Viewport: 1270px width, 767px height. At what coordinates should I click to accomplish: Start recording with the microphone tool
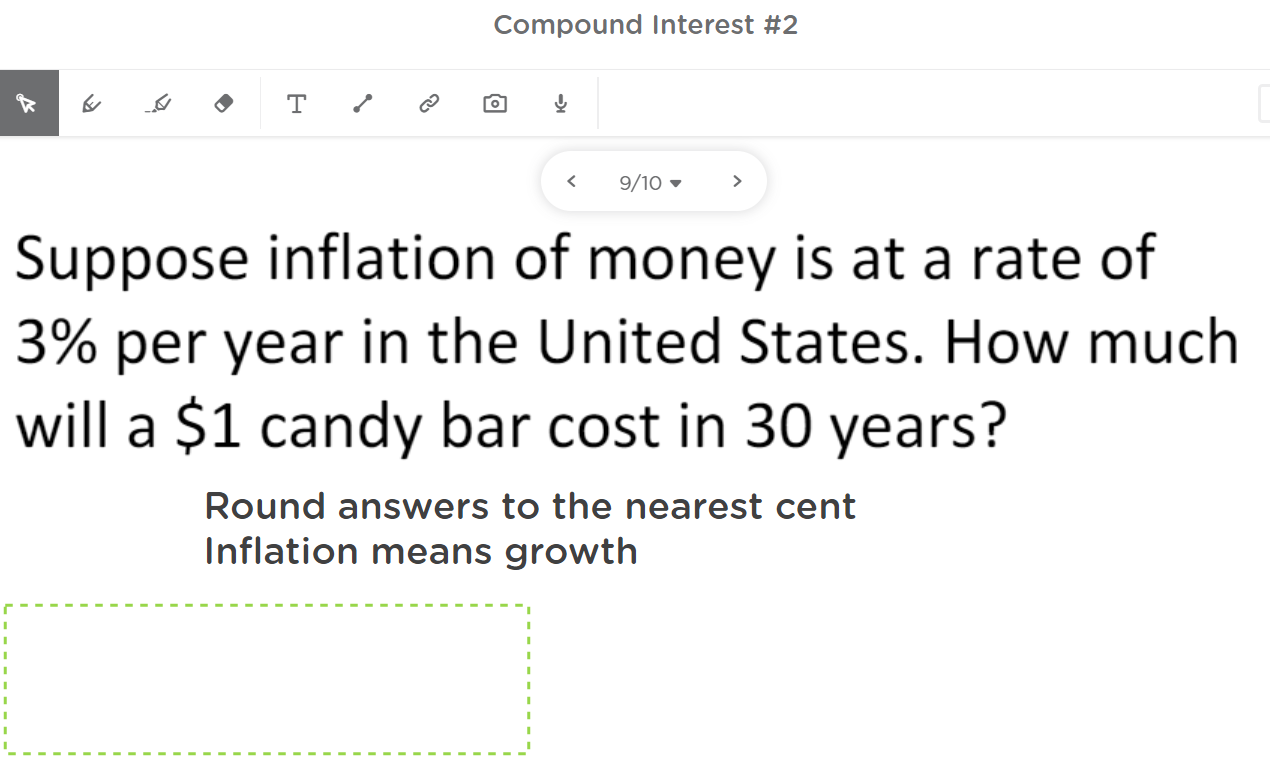[560, 102]
